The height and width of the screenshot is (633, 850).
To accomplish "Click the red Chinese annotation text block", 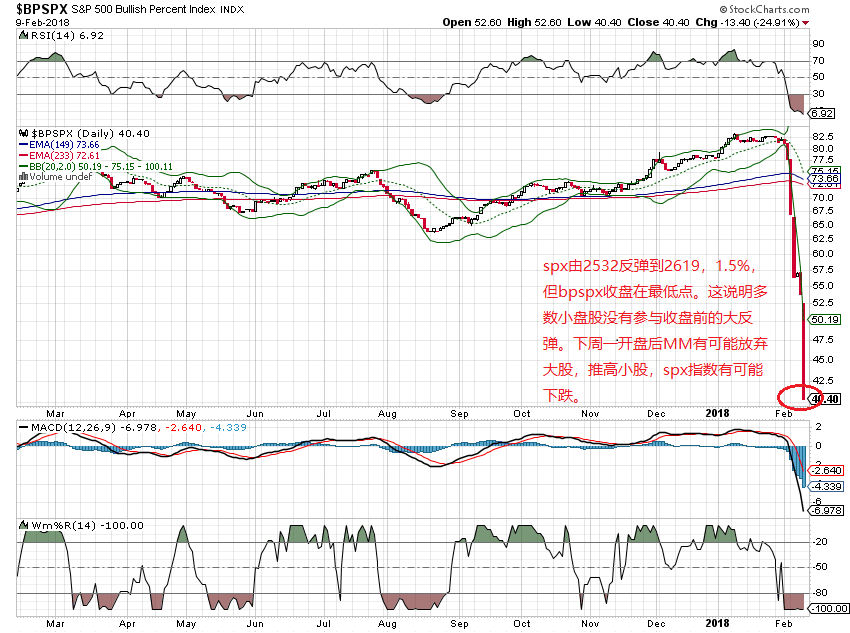I will coord(654,330).
